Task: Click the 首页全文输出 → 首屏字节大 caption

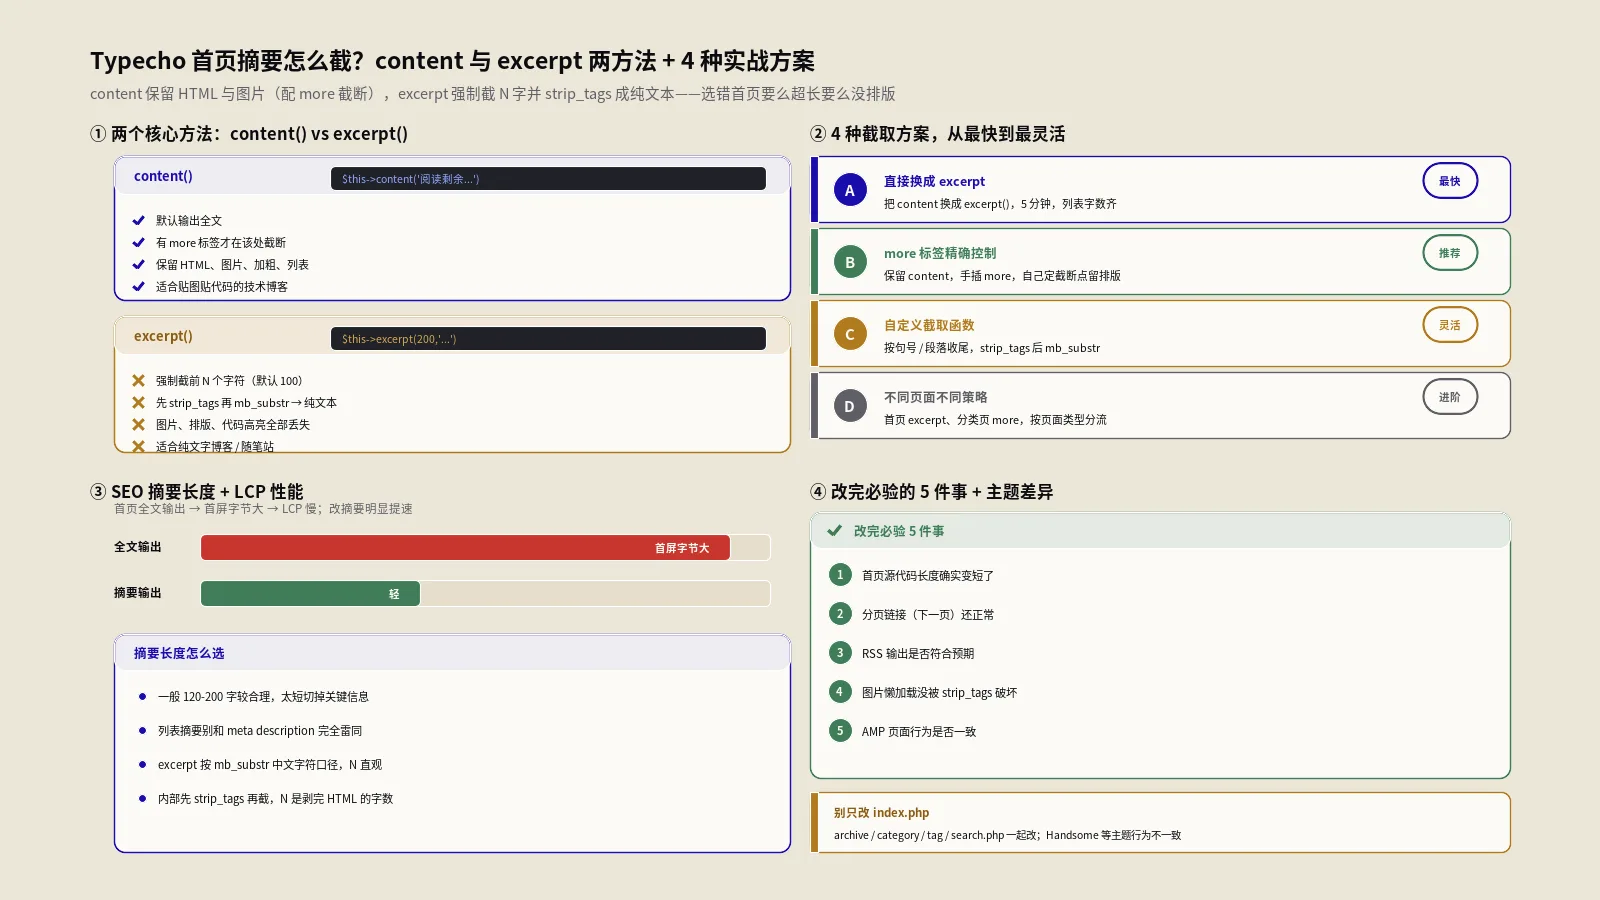Action: click(x=263, y=509)
